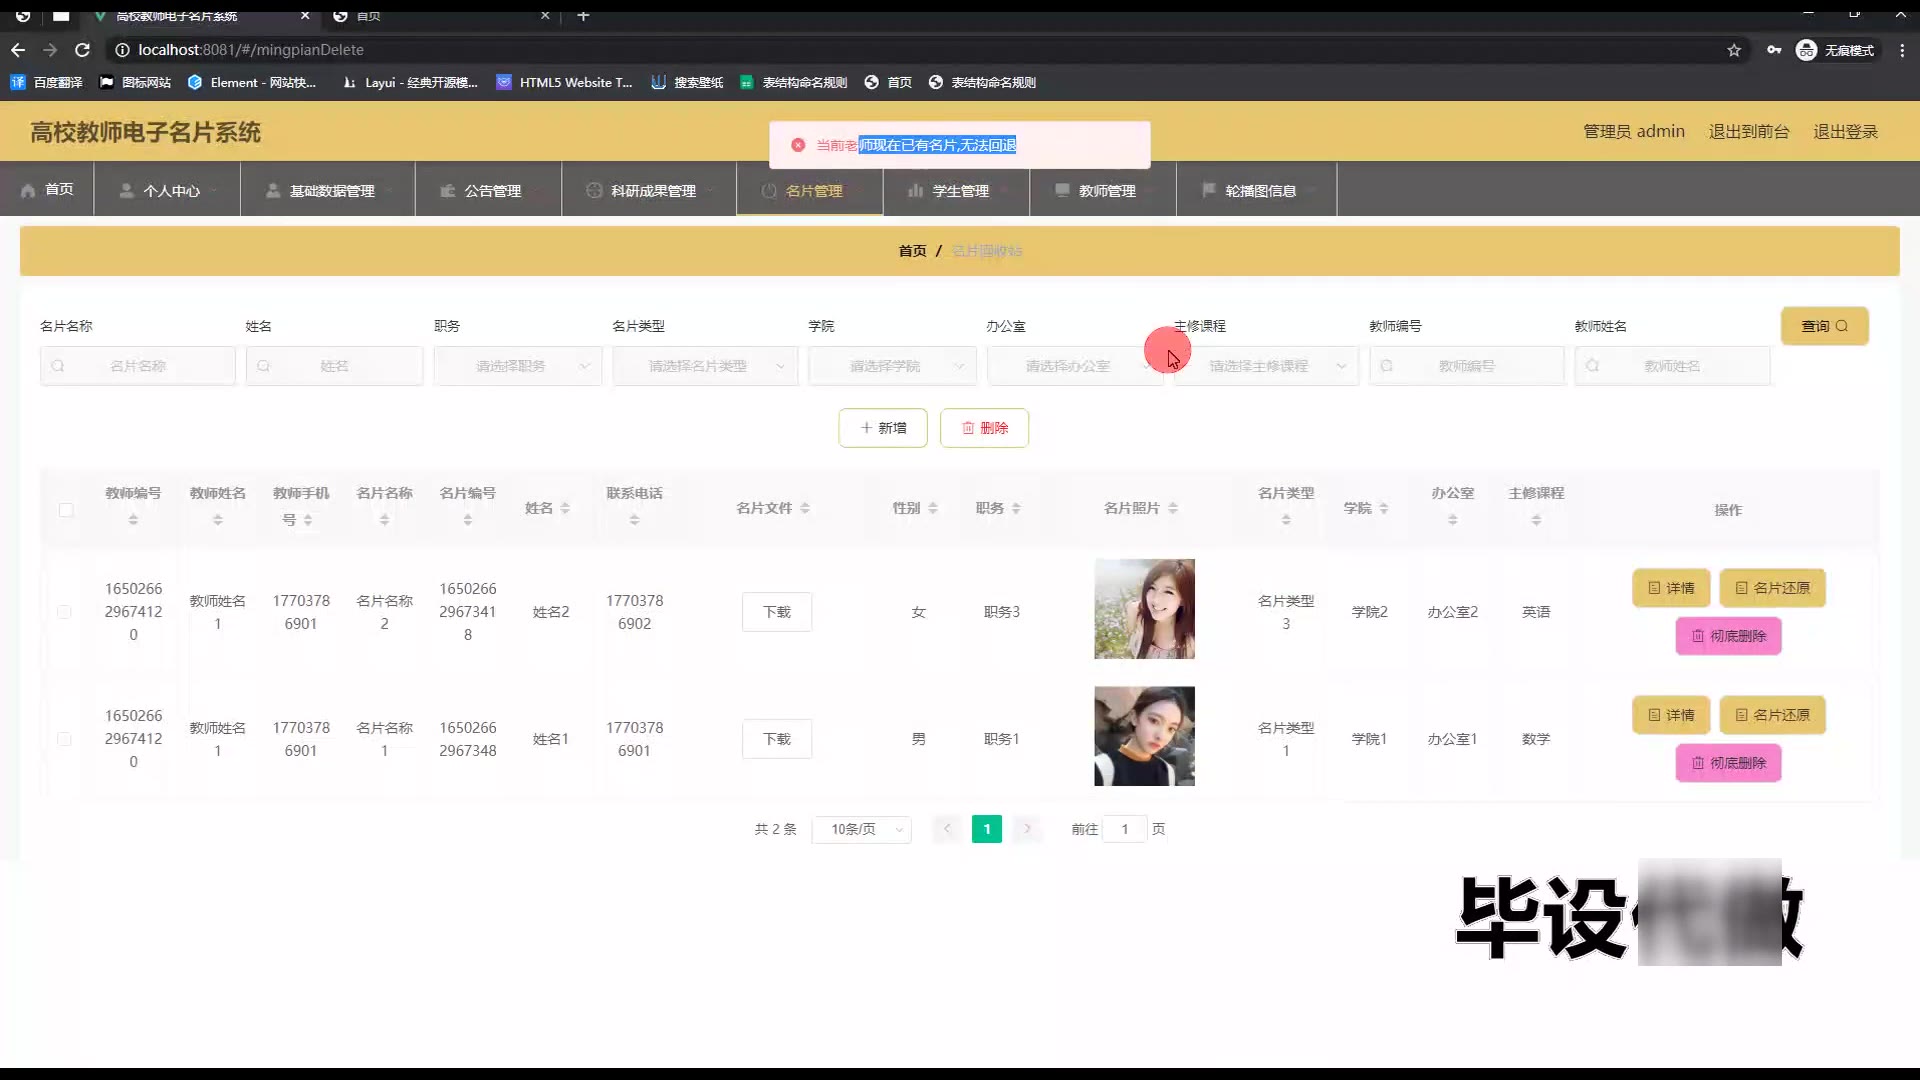Go to previous page arrow in pagination

pos(947,829)
